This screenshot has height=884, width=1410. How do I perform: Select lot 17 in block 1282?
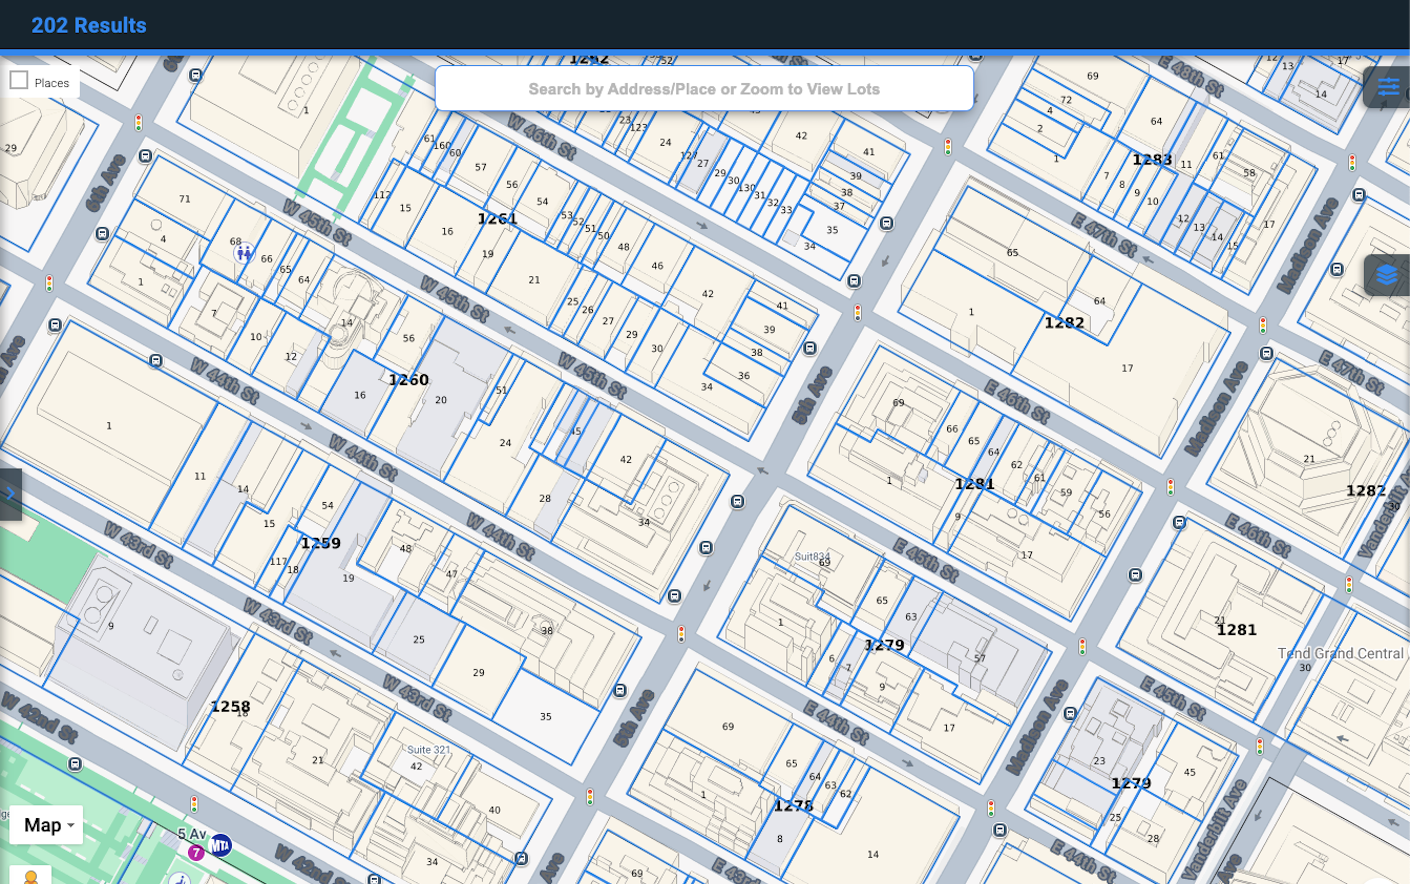coord(1127,368)
